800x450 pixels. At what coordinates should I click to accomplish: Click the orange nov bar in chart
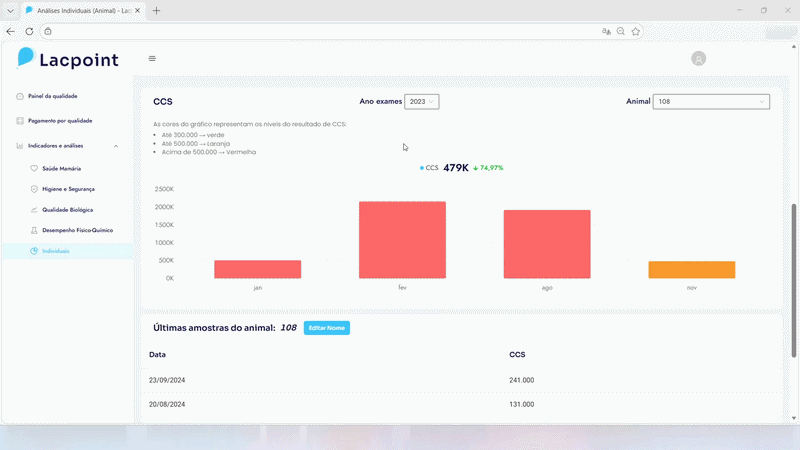pos(691,270)
